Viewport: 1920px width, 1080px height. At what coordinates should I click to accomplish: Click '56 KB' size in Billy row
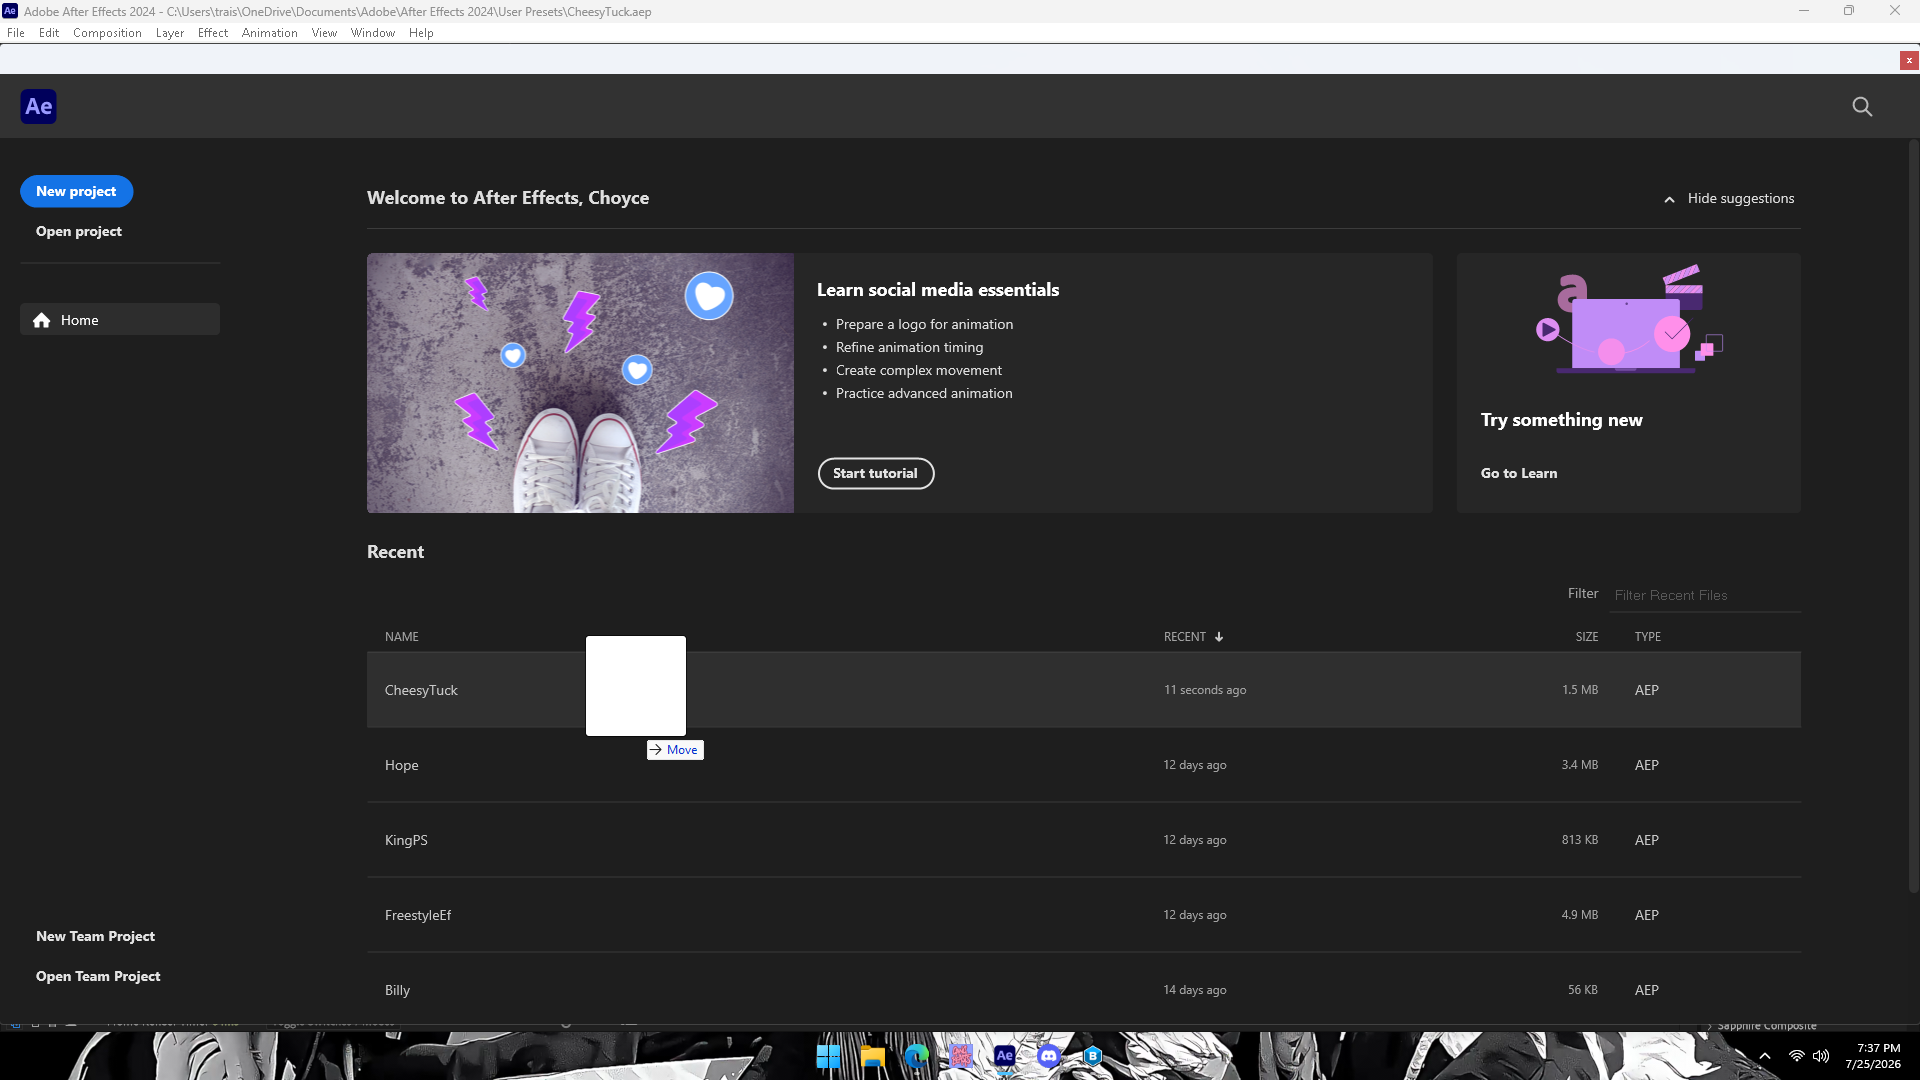point(1583,990)
